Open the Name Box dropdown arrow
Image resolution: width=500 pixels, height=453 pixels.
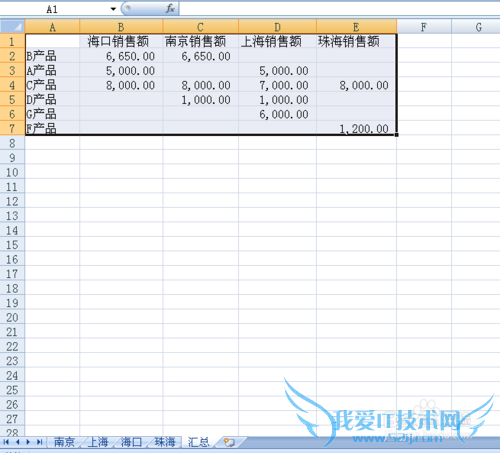coord(113,9)
